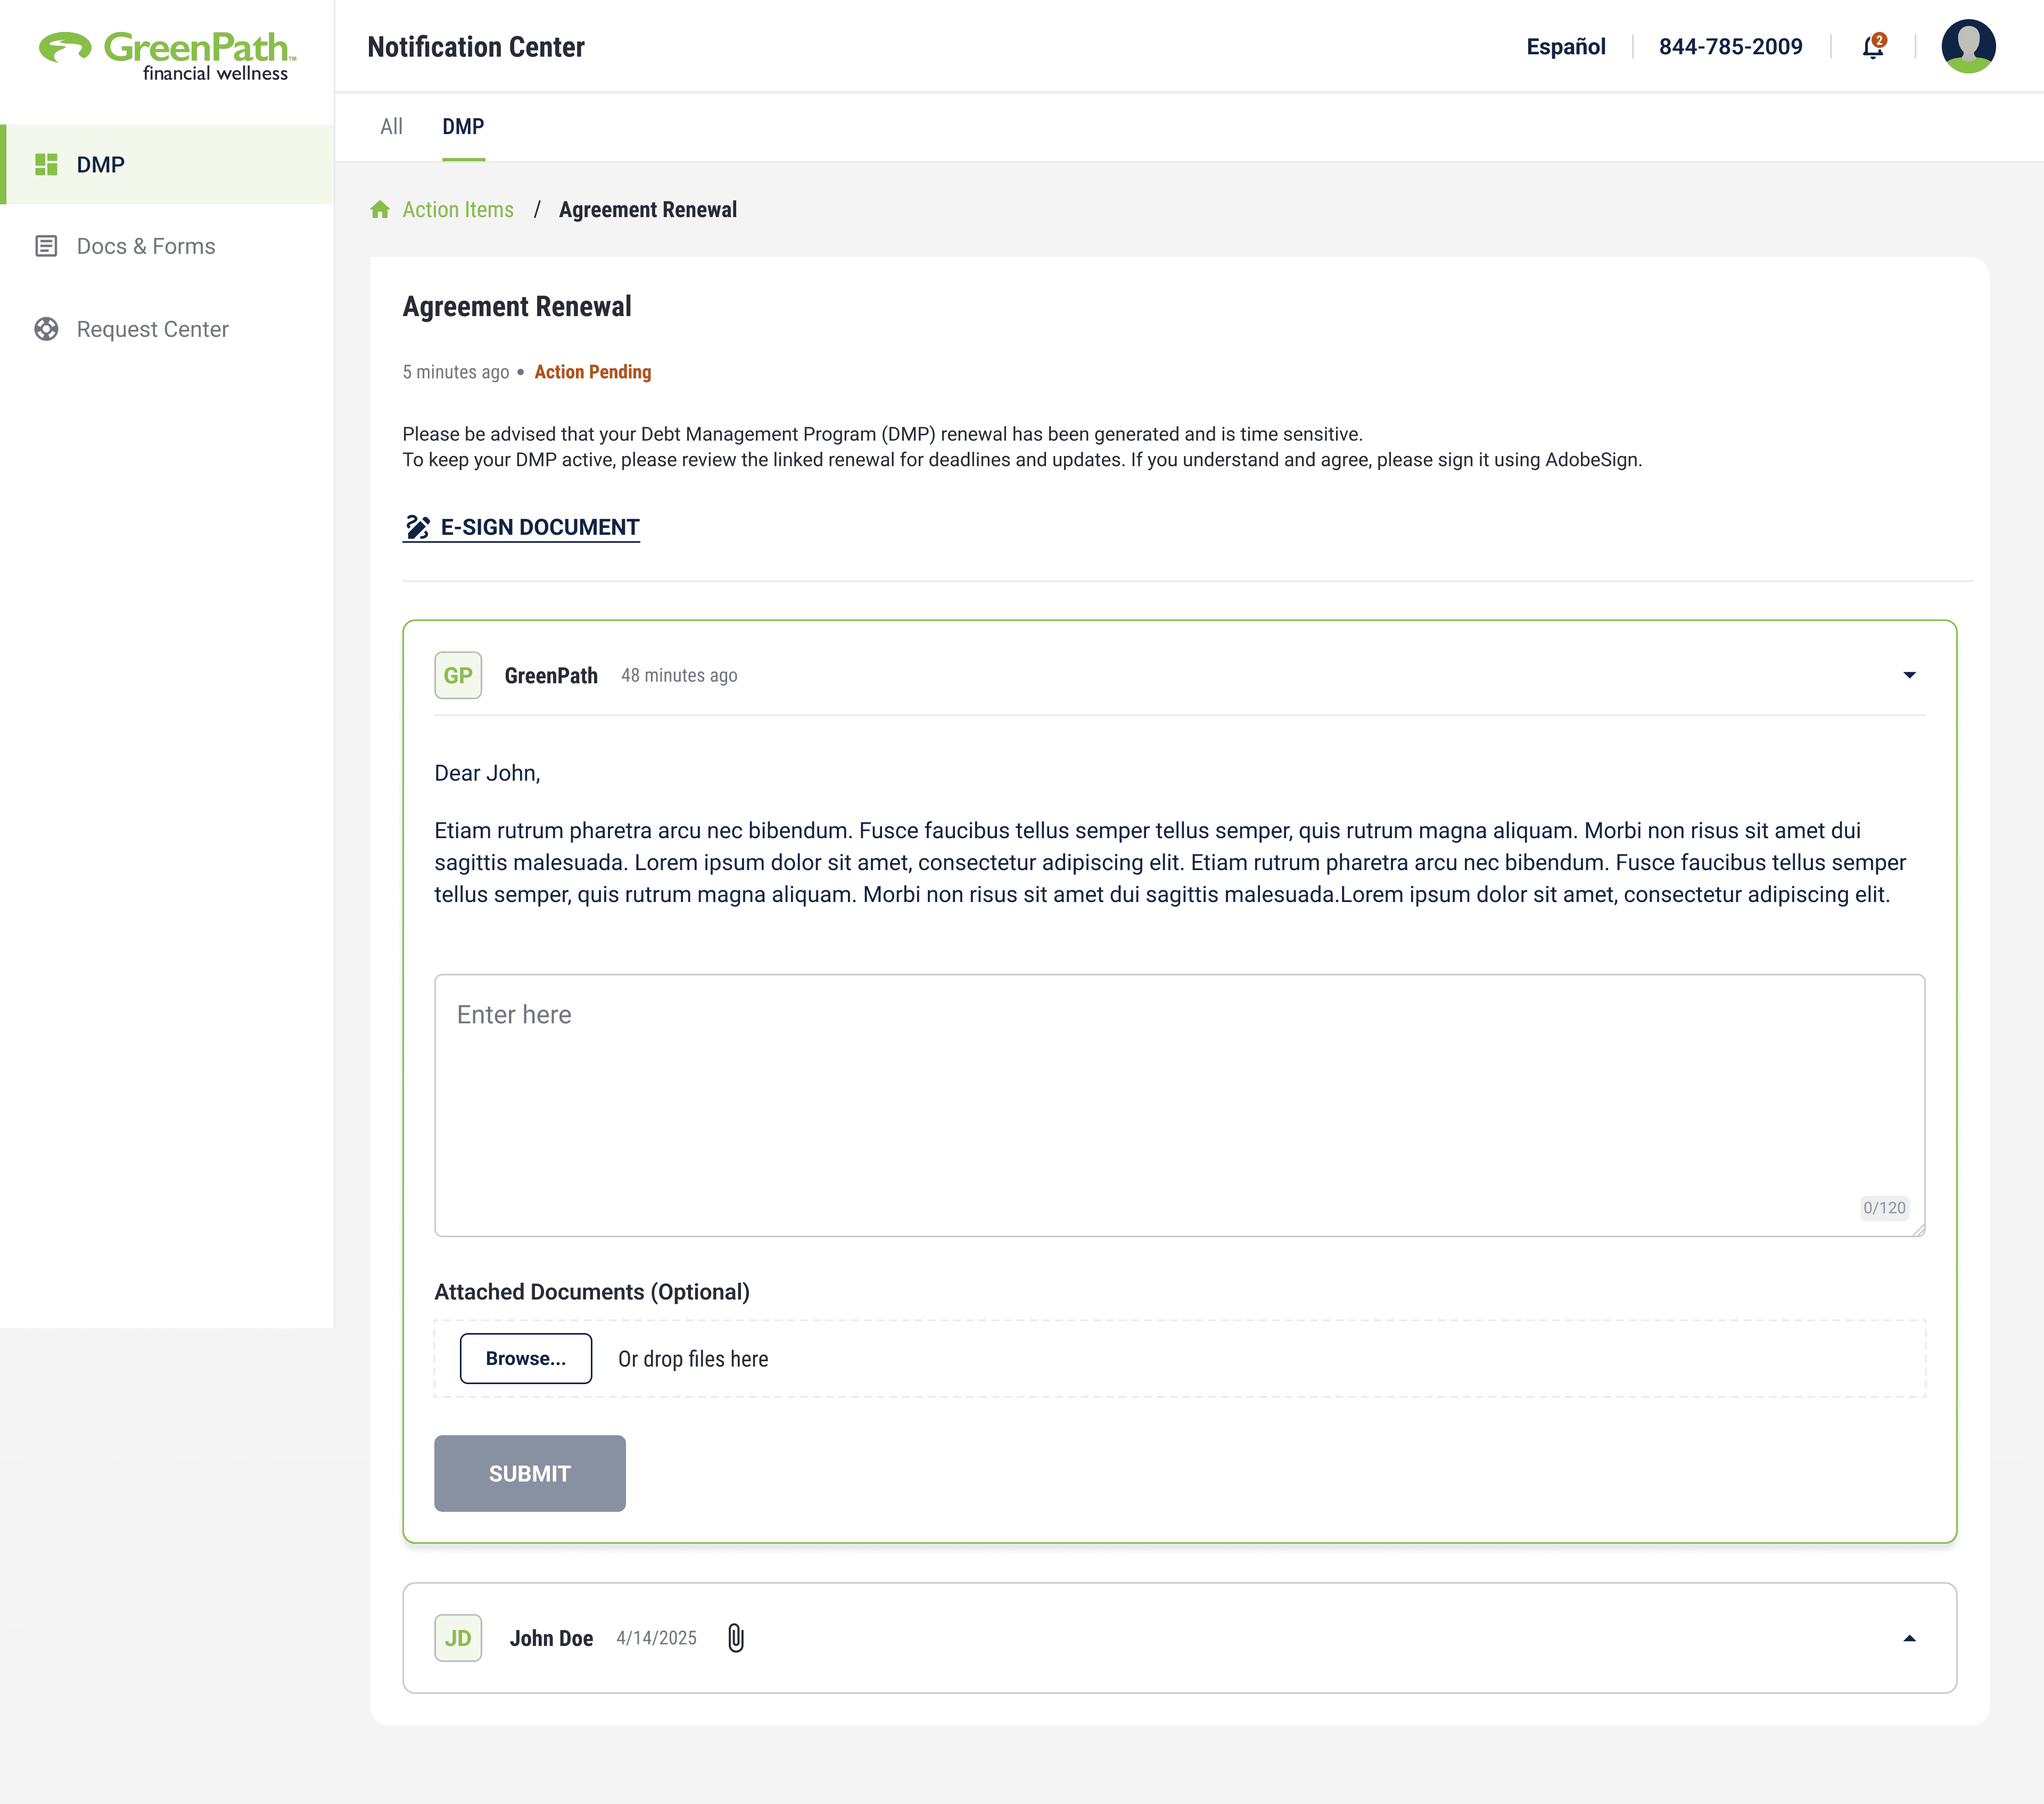Collapse the GreenPath message panel

pos(1909,675)
